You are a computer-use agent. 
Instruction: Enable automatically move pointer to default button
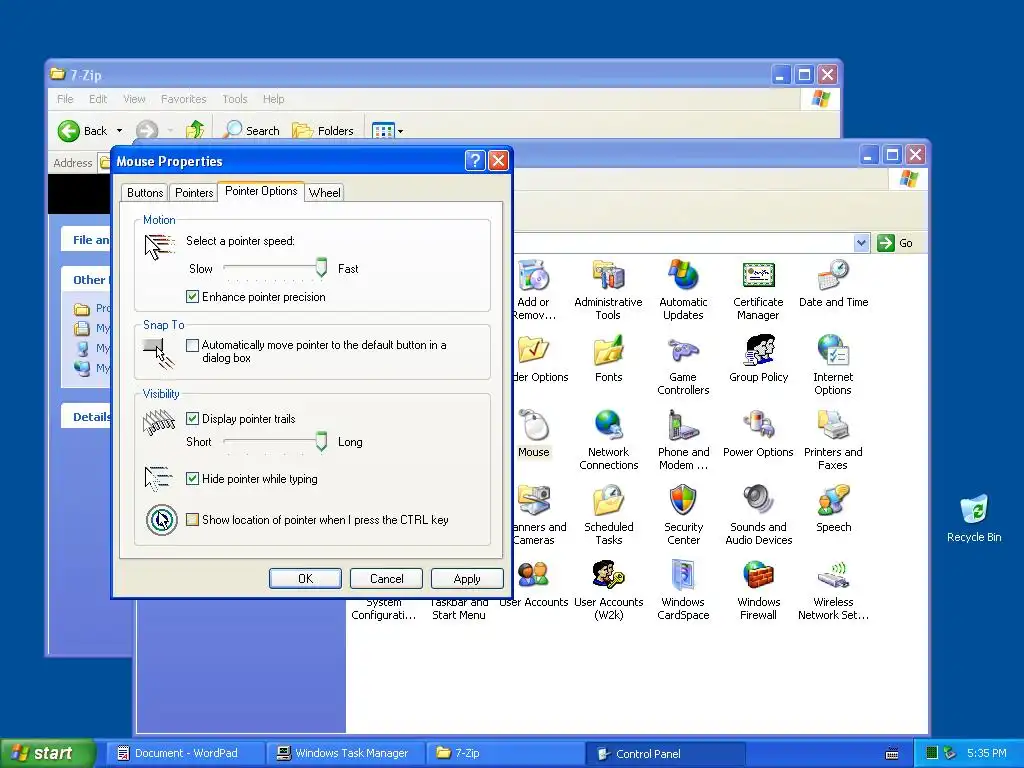pos(192,345)
